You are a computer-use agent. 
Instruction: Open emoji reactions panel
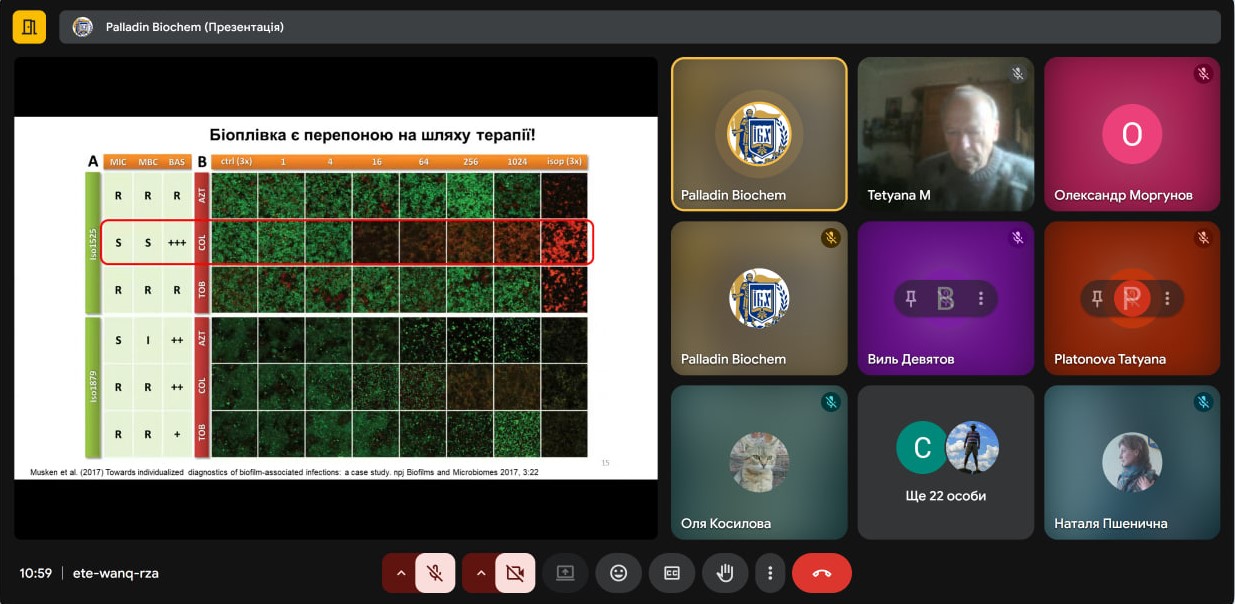618,573
